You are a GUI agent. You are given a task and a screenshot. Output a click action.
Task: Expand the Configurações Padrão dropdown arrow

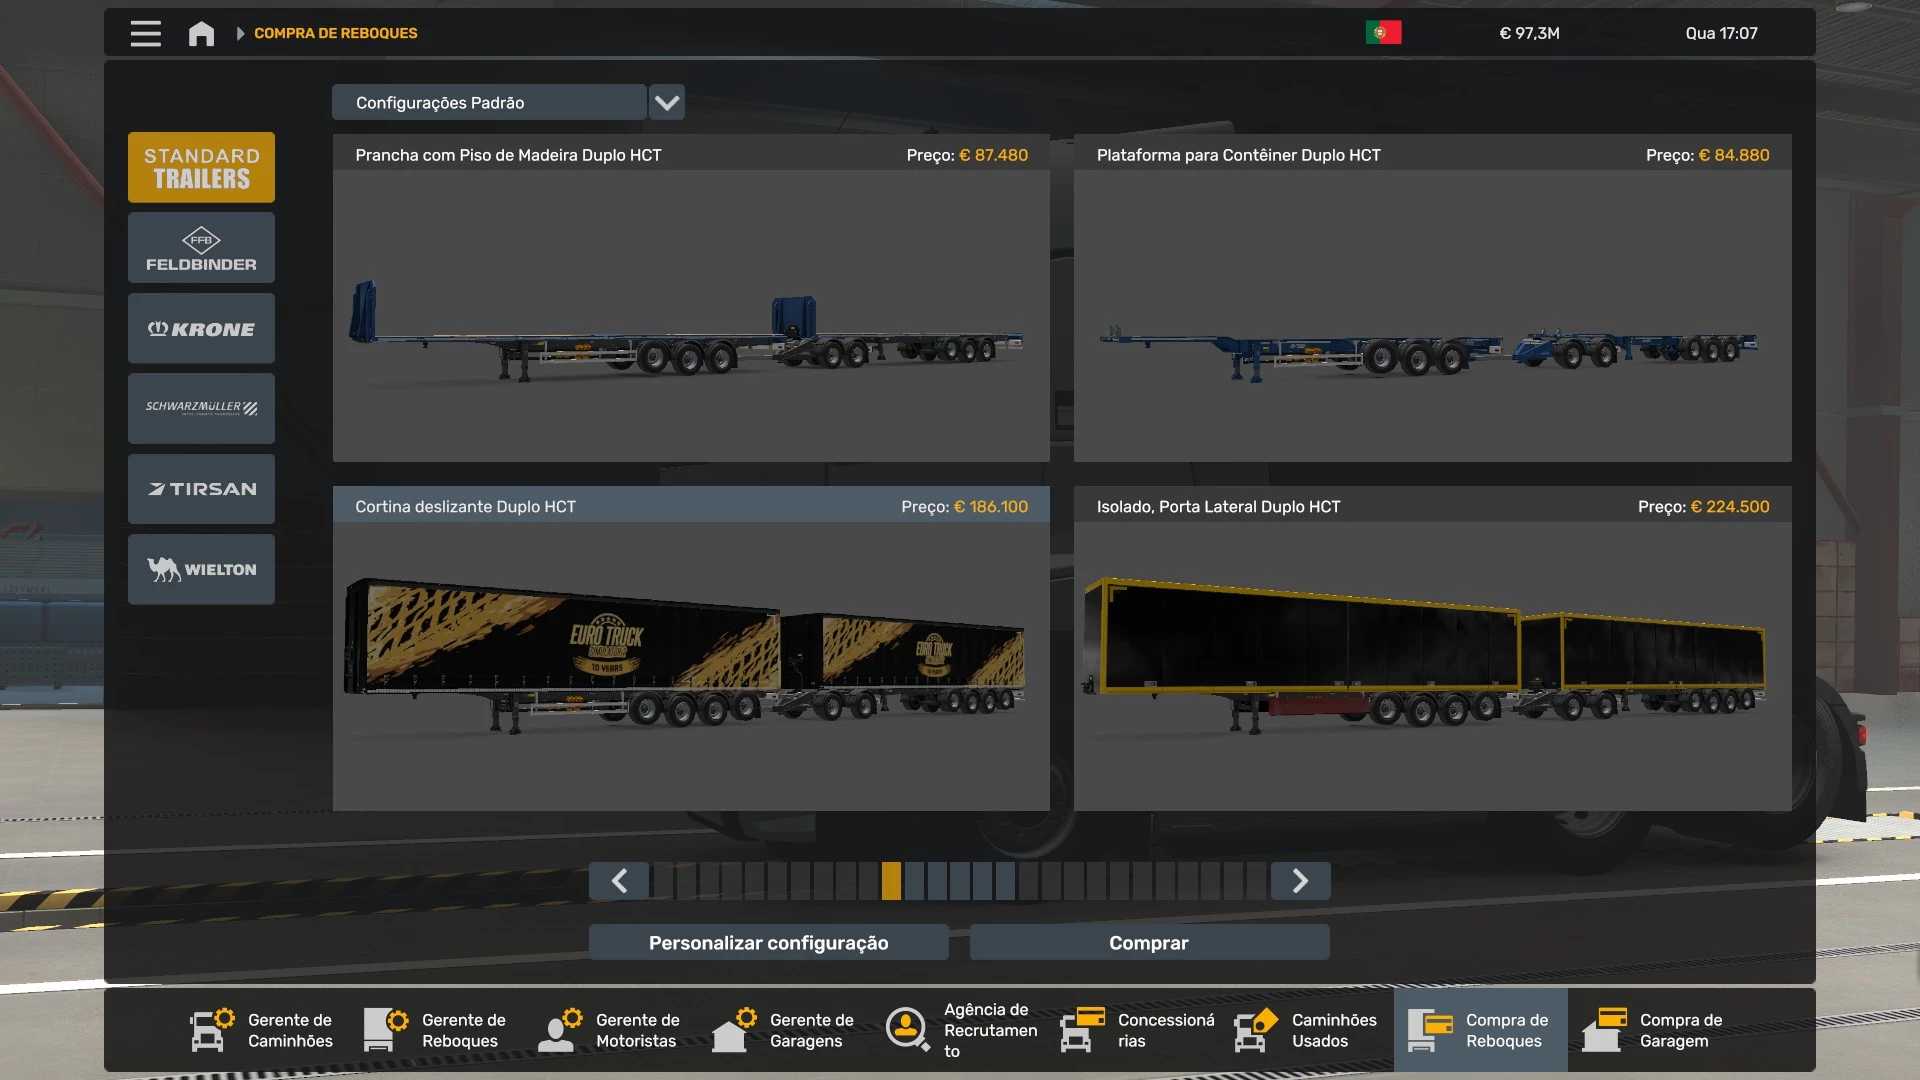pyautogui.click(x=667, y=102)
